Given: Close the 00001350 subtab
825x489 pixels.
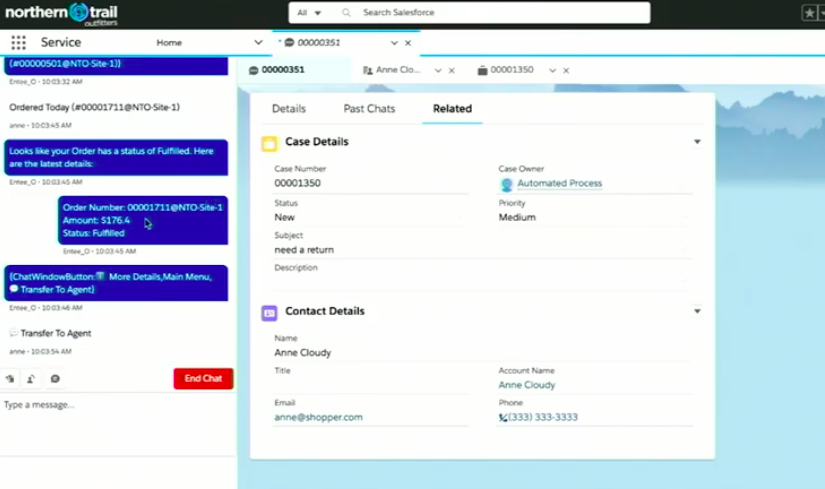Looking at the screenshot, I should pos(566,71).
